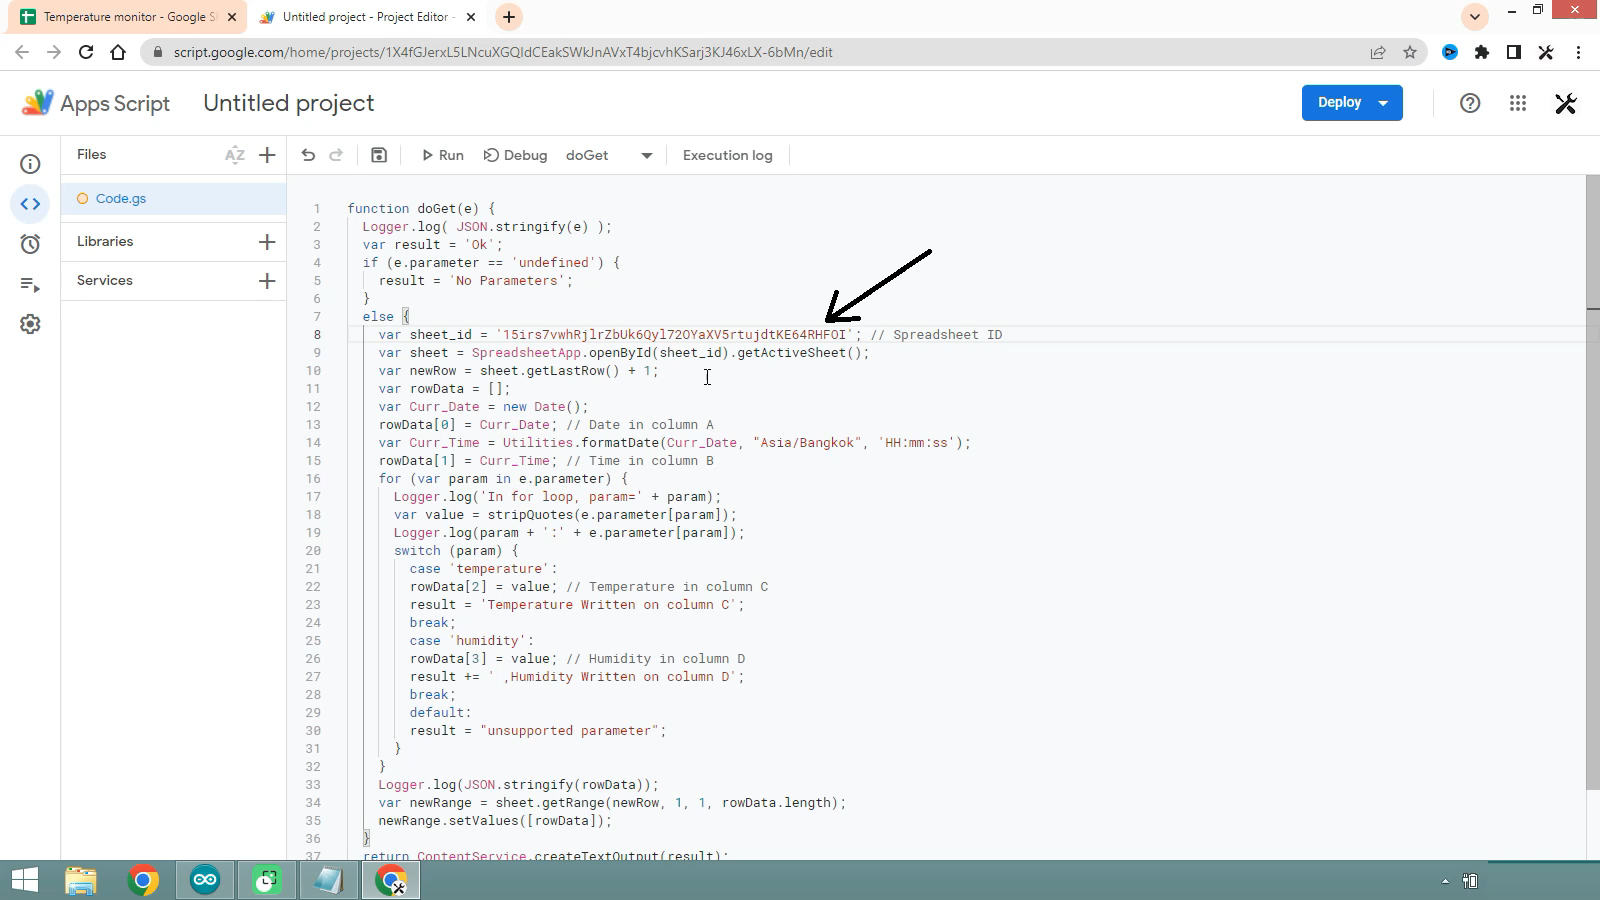The height and width of the screenshot is (900, 1600).
Task: Open the Triggers alarm clock icon
Action: 30,244
